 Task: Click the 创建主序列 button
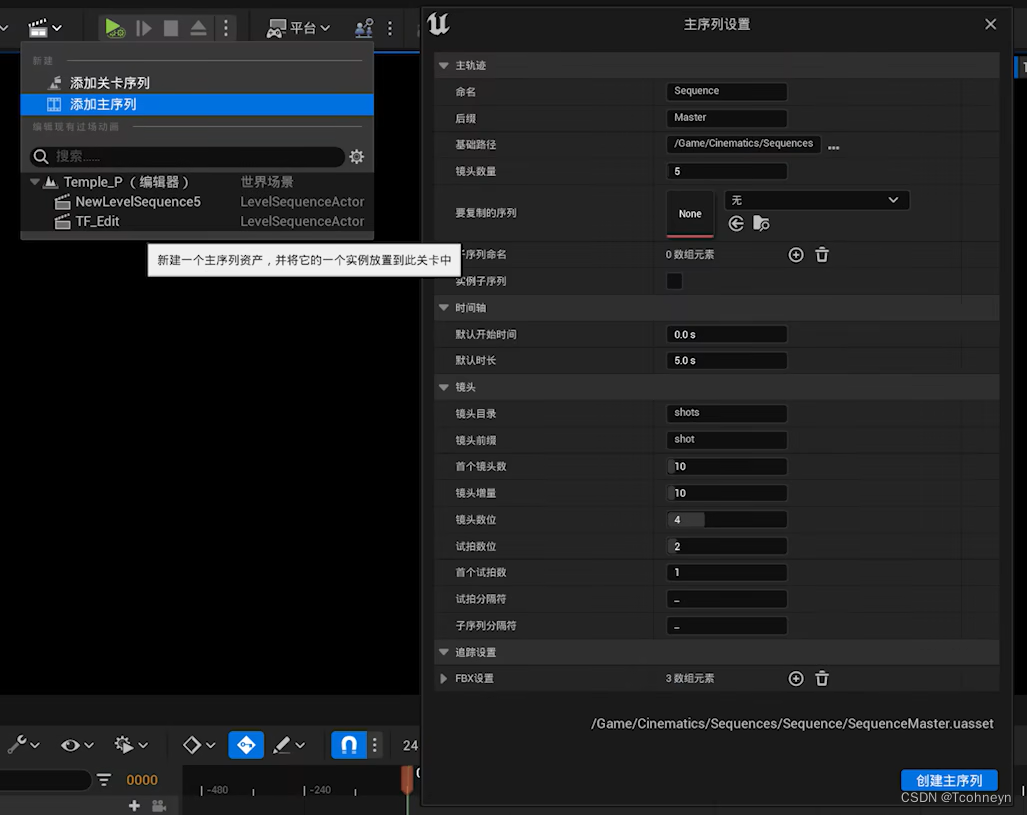coord(948,780)
